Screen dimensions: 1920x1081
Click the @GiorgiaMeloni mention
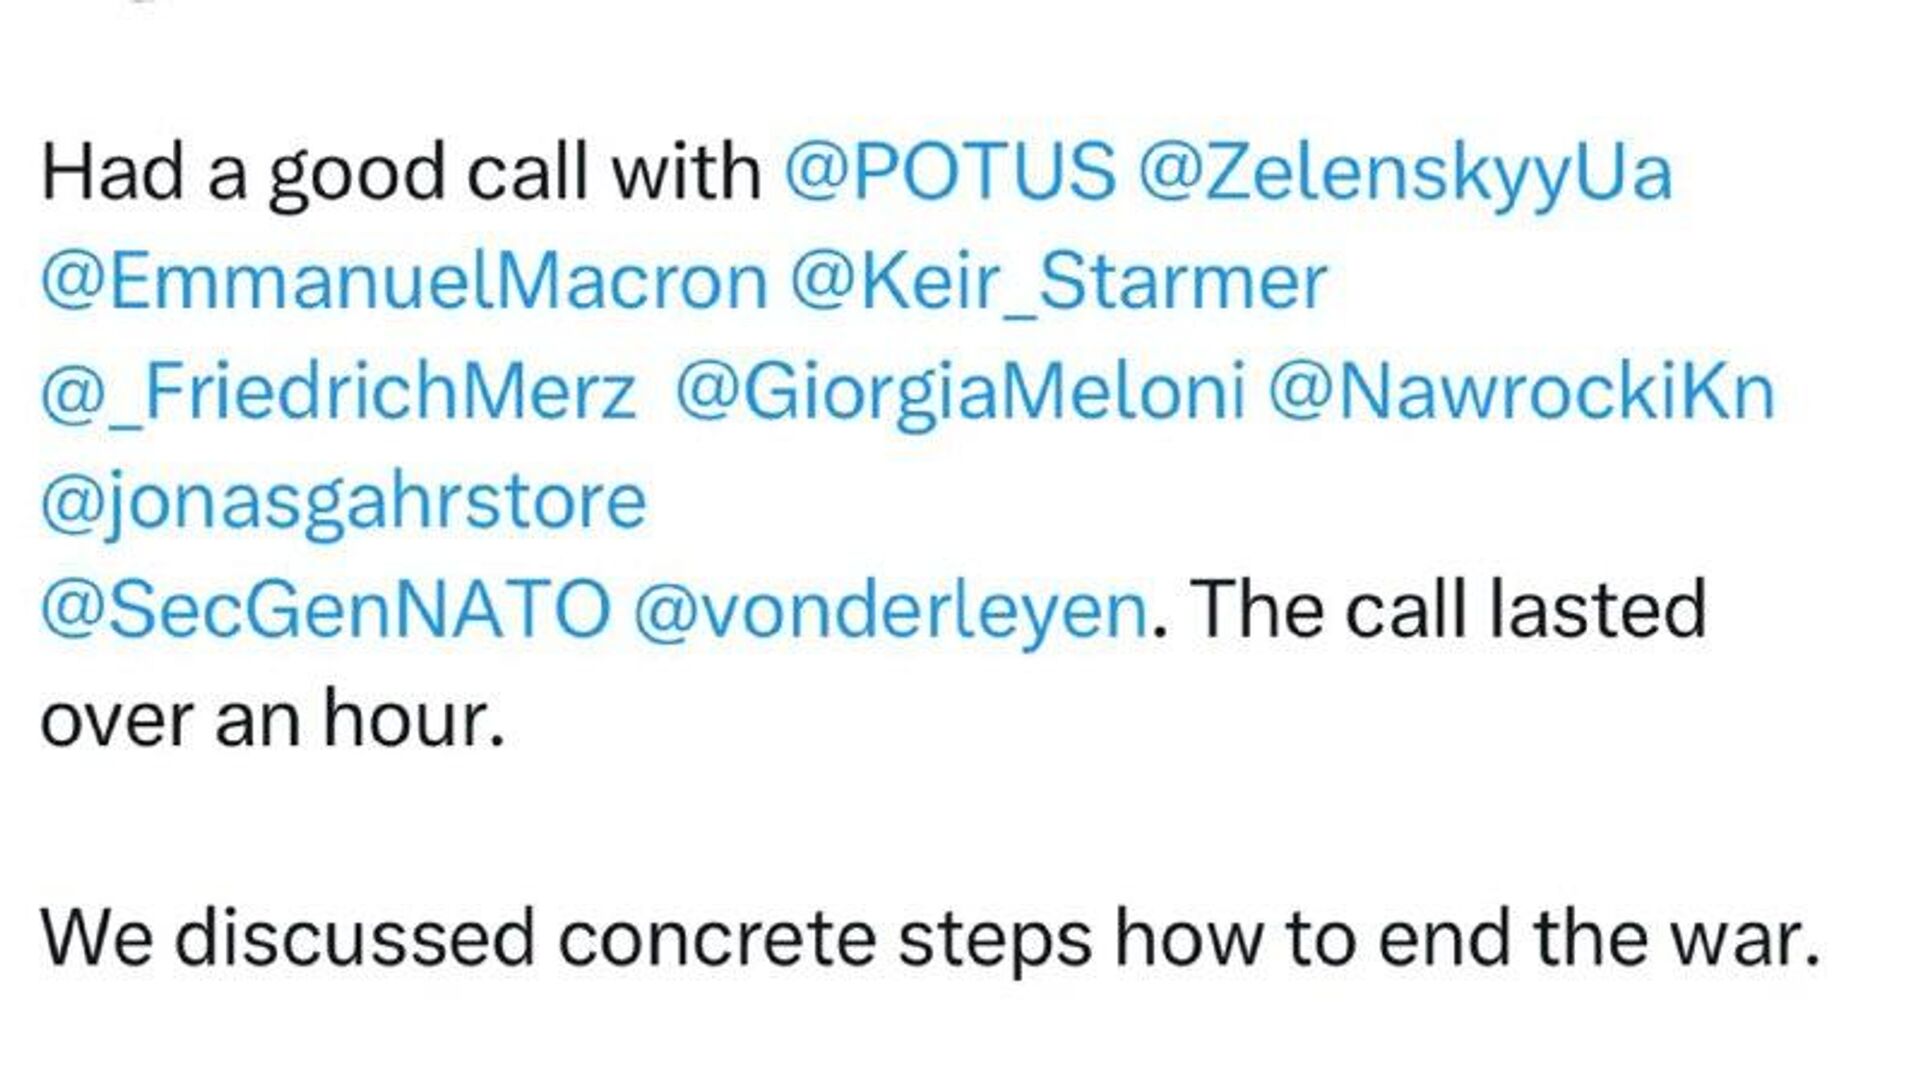[959, 391]
